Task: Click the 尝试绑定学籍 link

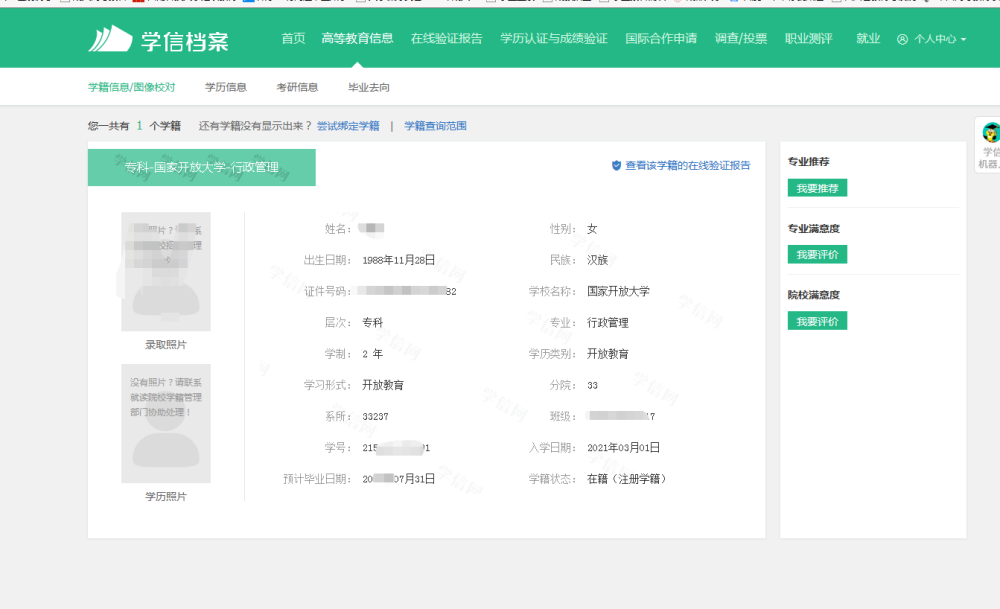Action: coord(348,126)
